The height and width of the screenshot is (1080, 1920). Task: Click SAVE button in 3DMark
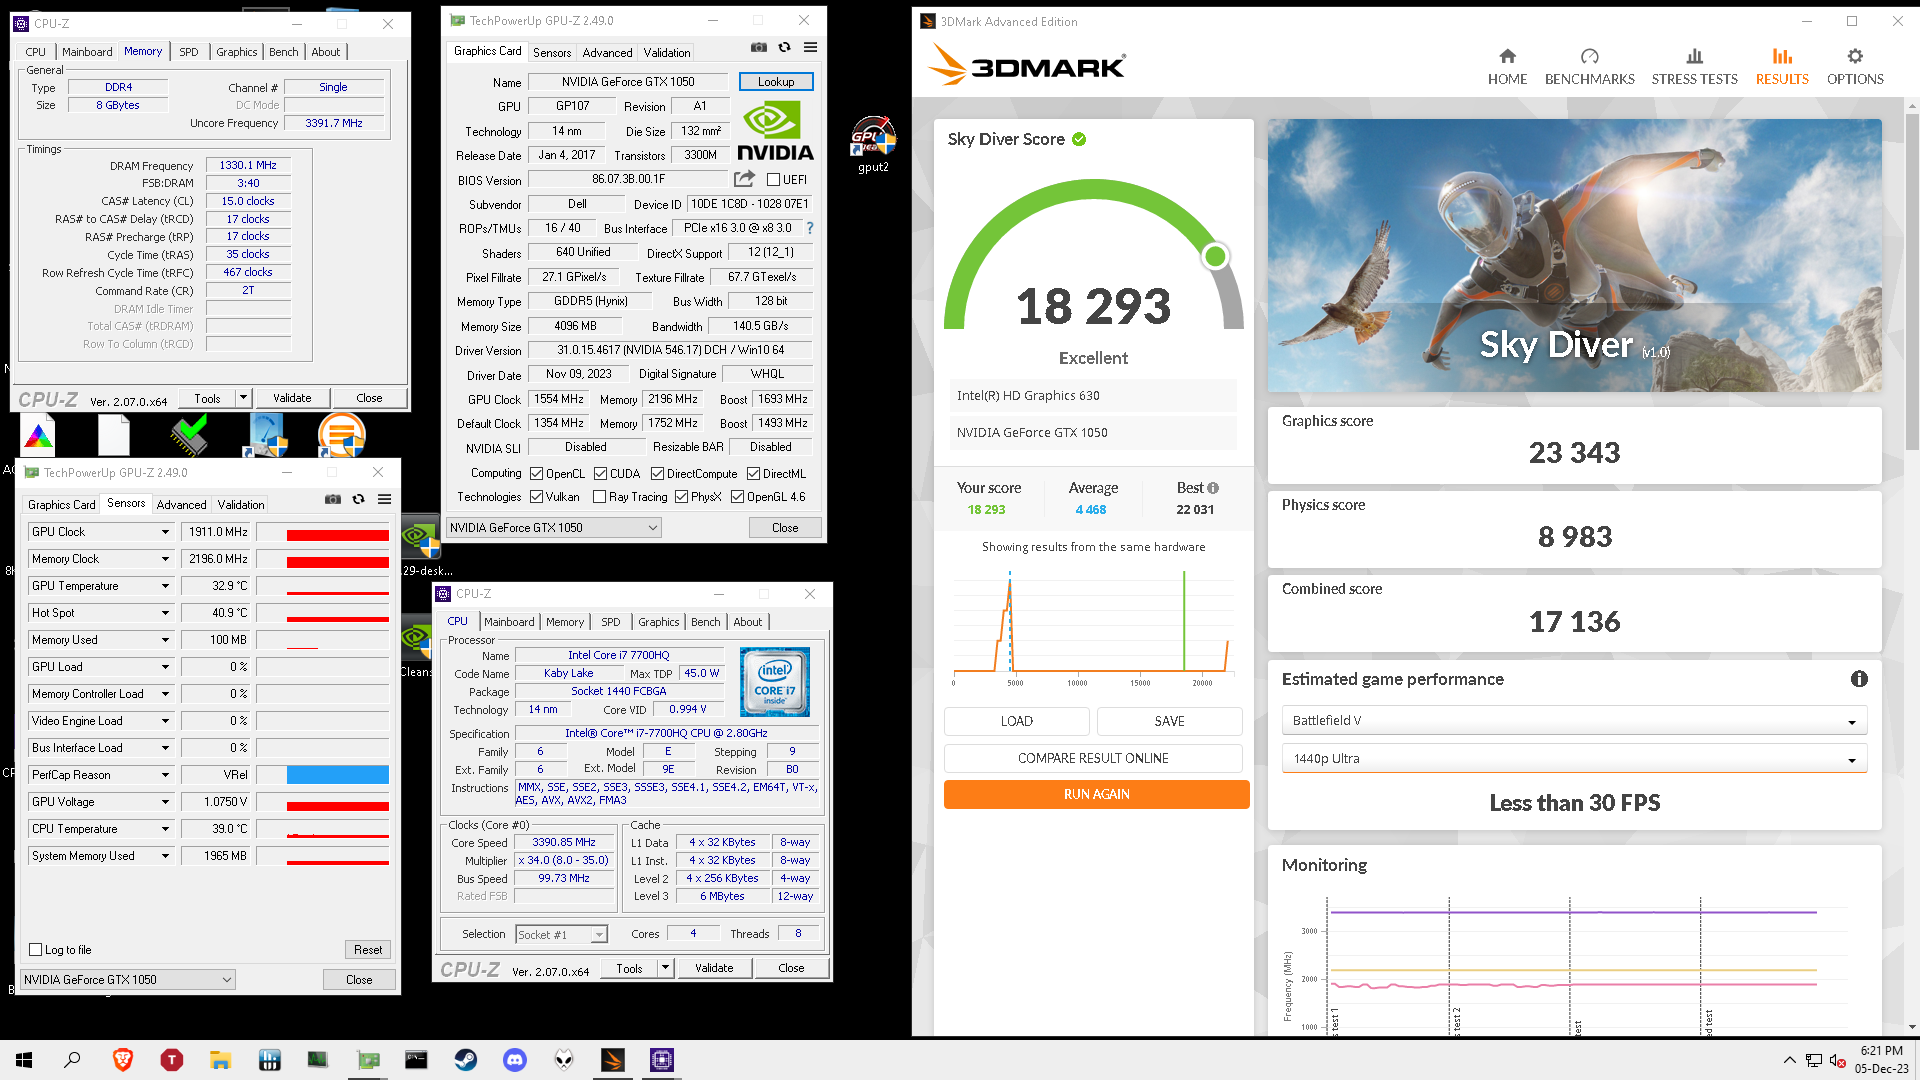1169,721
